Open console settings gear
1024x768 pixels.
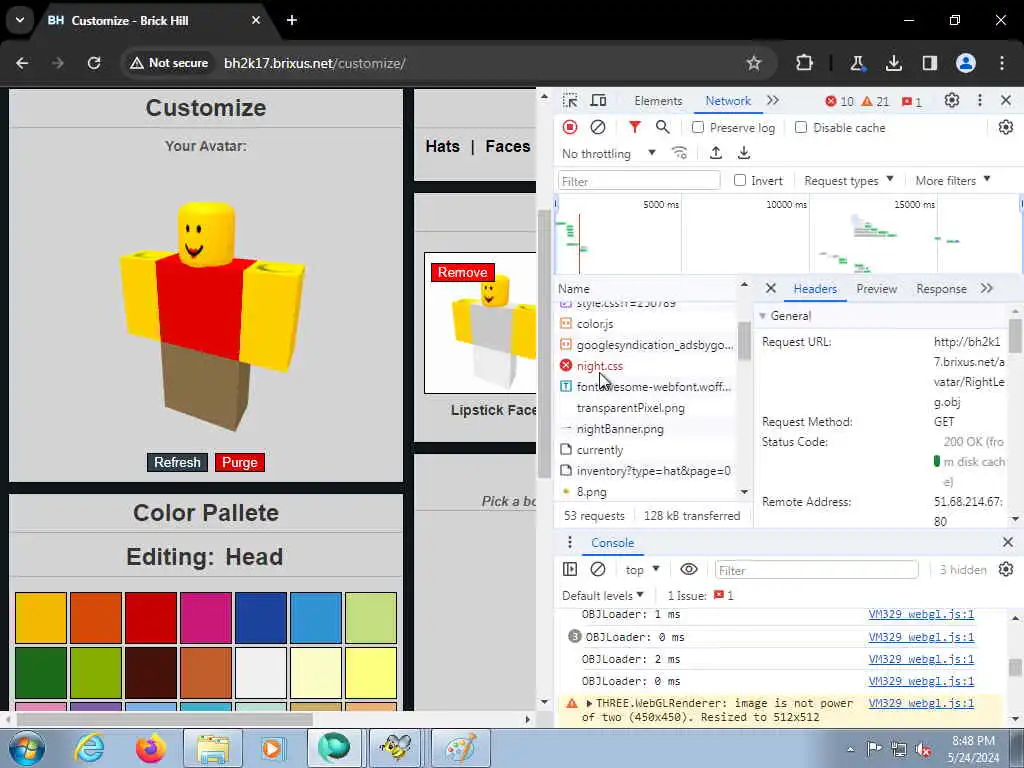(1006, 569)
